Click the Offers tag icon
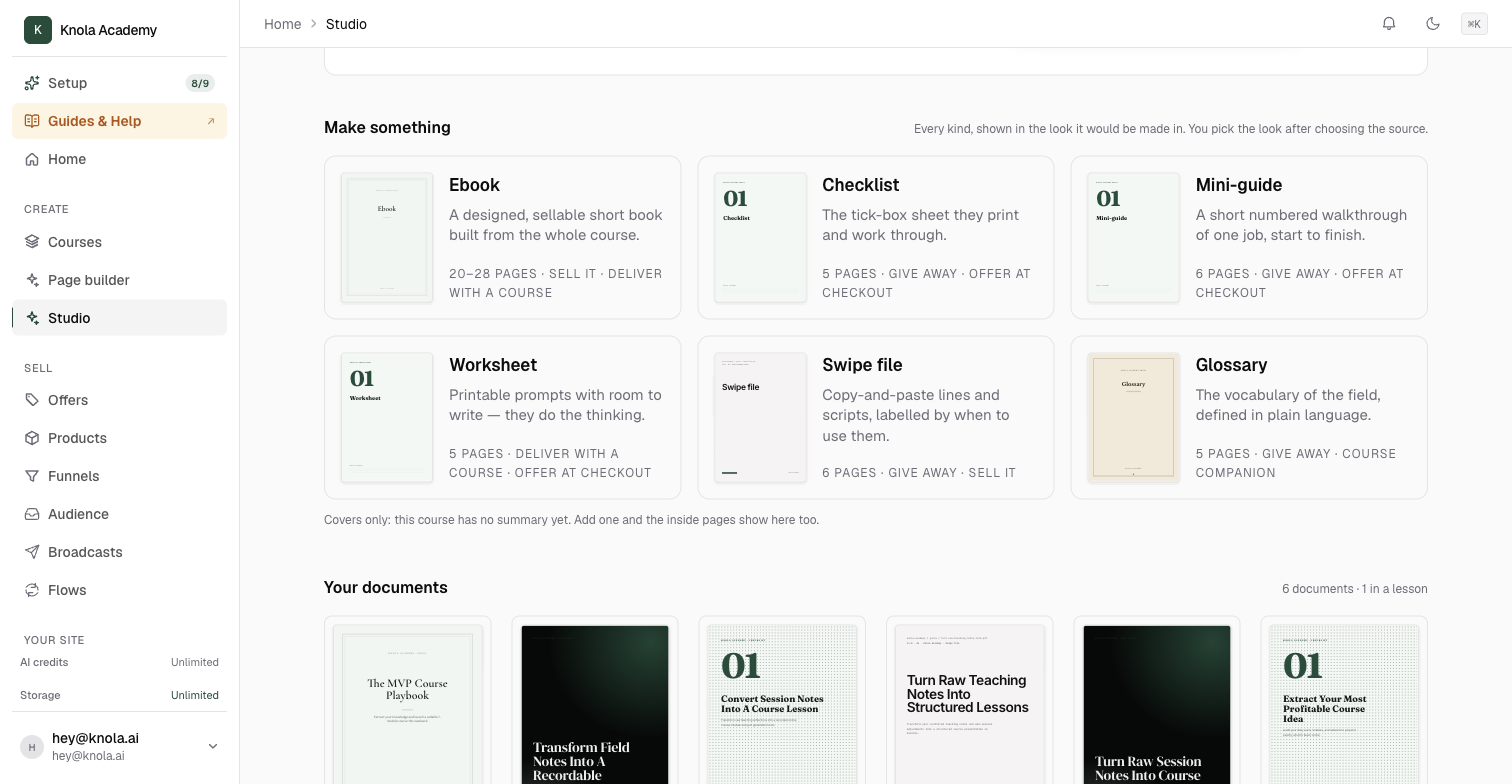Viewport: 1512px width, 784px height. click(32, 400)
